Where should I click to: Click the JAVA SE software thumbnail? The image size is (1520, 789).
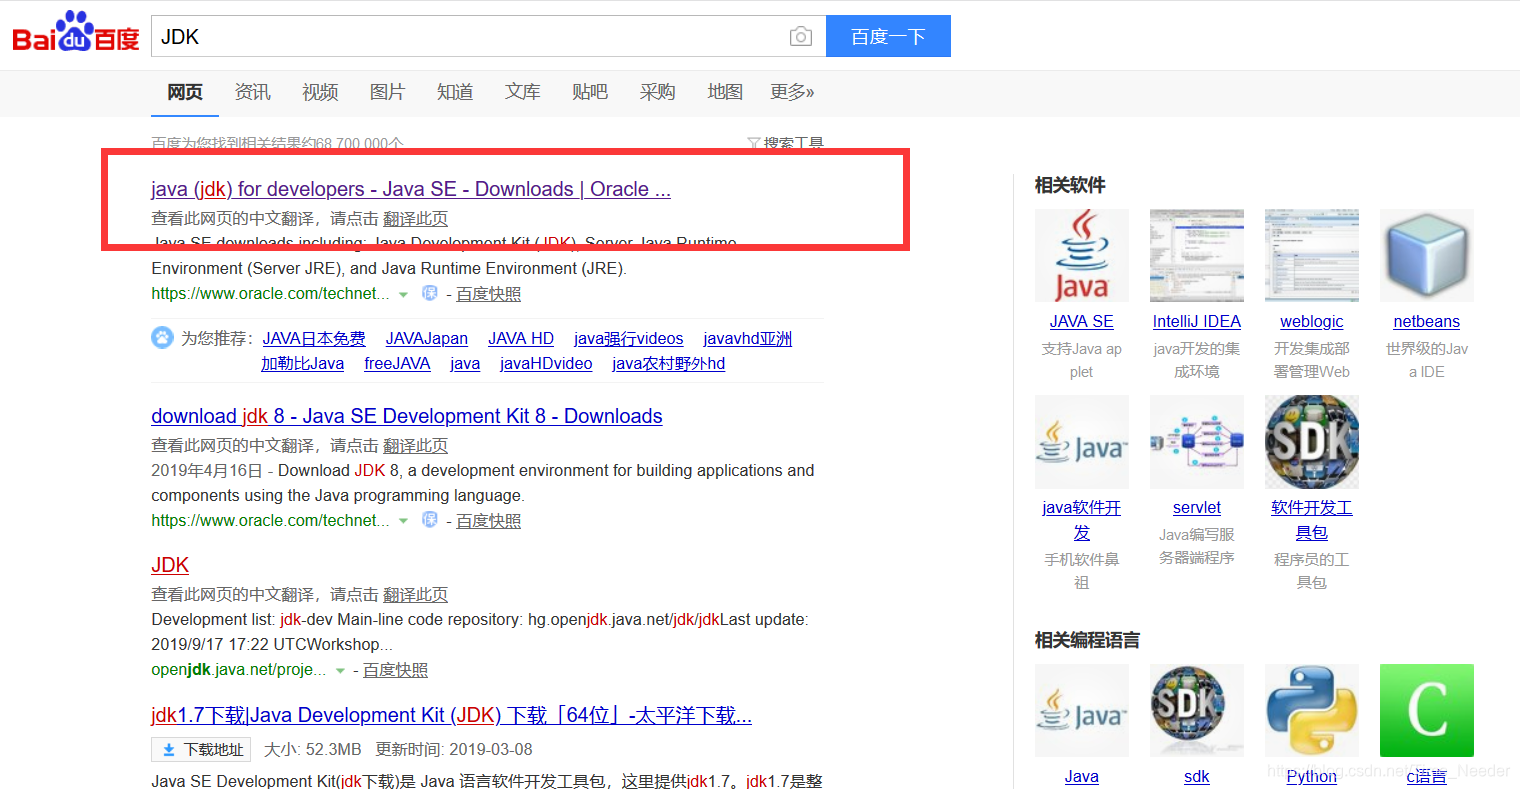[1082, 256]
